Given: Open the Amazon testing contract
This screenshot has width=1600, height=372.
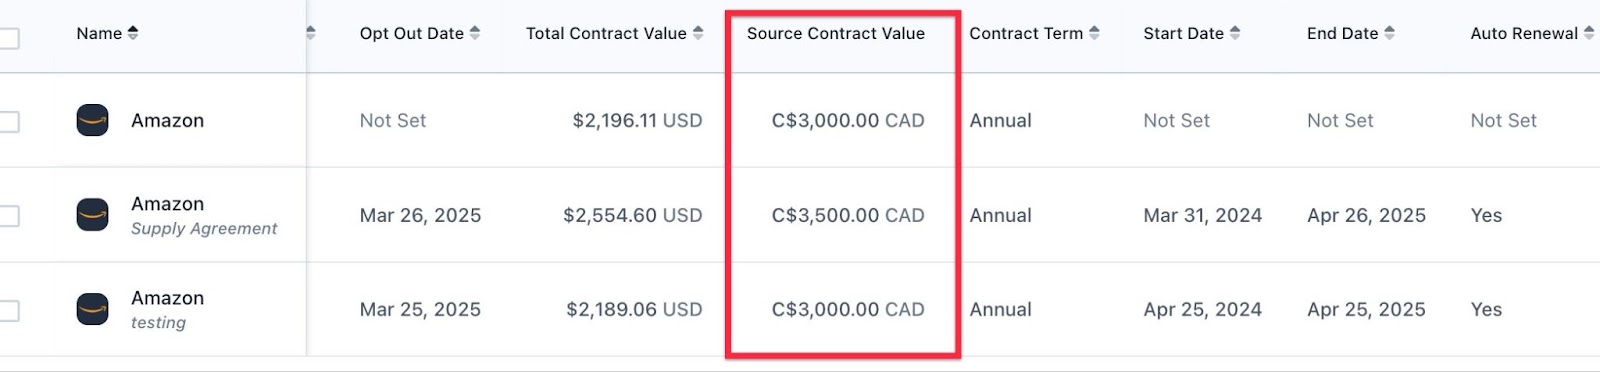Looking at the screenshot, I should coord(167,309).
